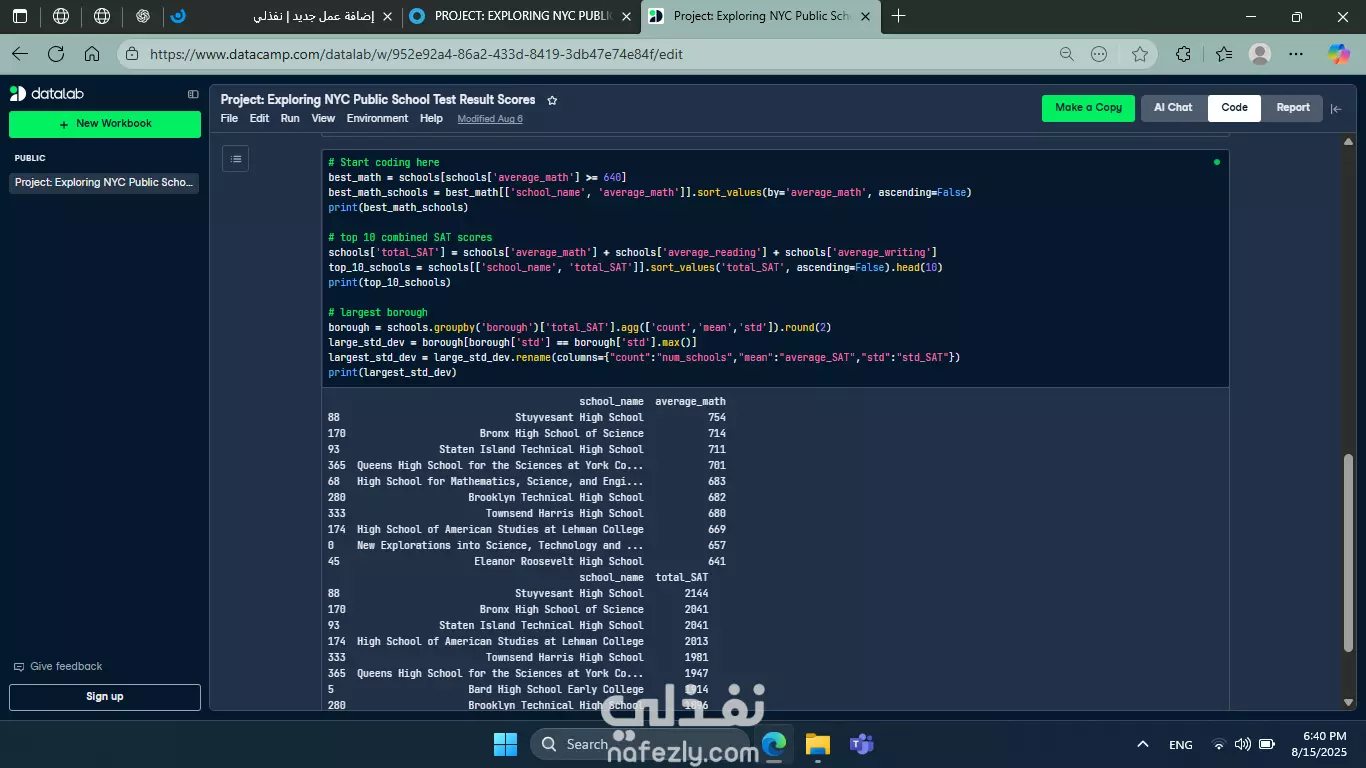Go to browser home page
The height and width of the screenshot is (768, 1366).
92,54
